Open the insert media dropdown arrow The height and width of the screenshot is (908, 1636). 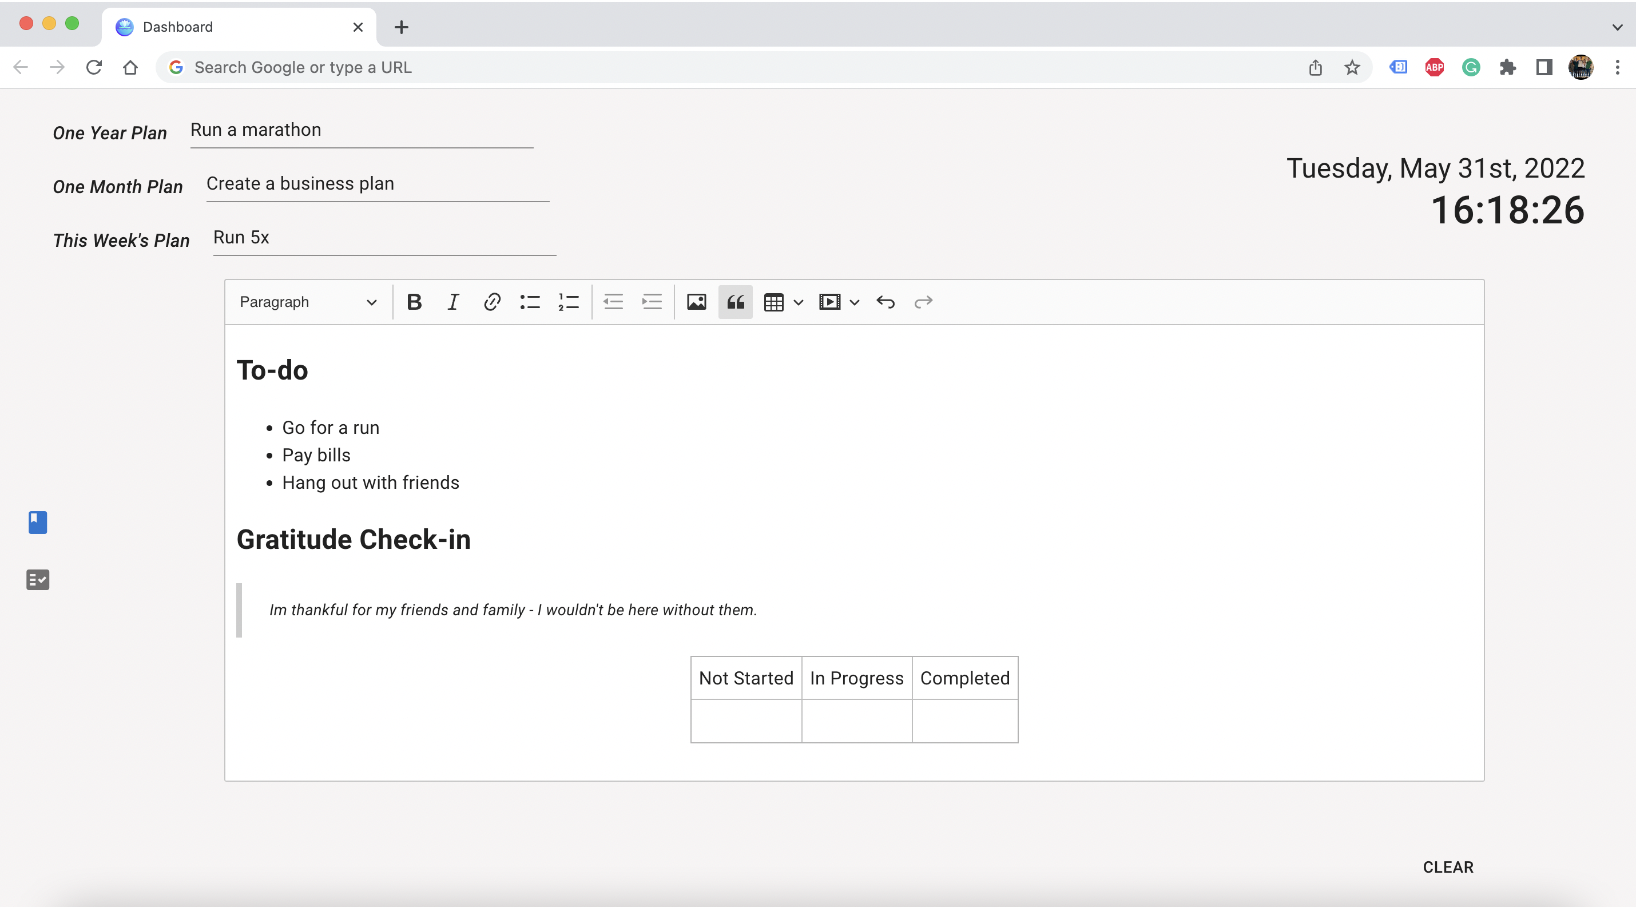coord(854,302)
